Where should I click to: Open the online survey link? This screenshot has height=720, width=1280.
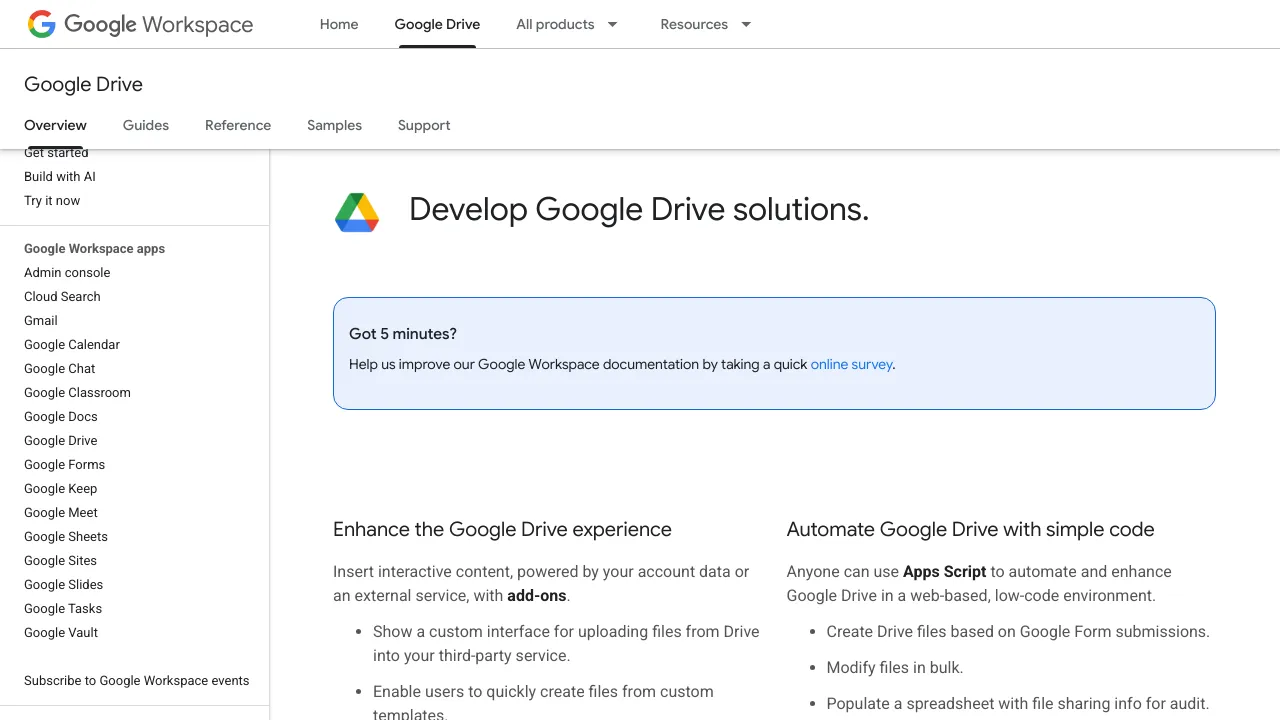pyautogui.click(x=851, y=364)
